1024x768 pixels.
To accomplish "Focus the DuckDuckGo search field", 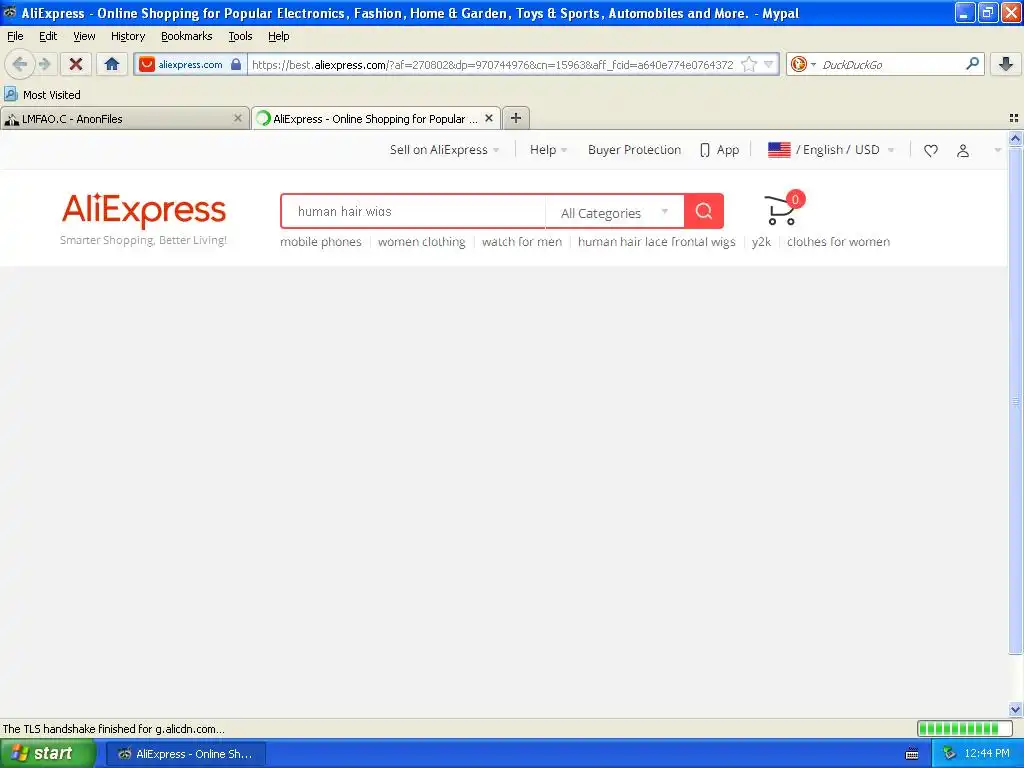I will (x=889, y=65).
